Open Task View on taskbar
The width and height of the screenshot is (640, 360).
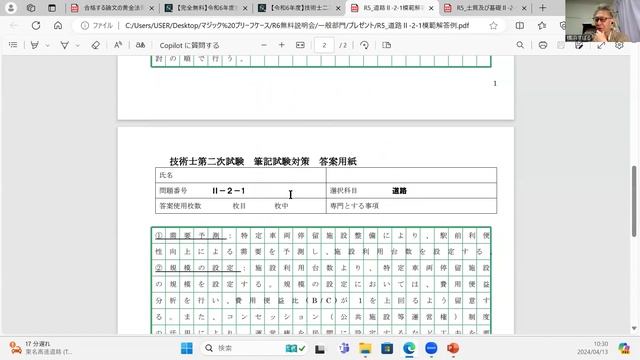320,349
